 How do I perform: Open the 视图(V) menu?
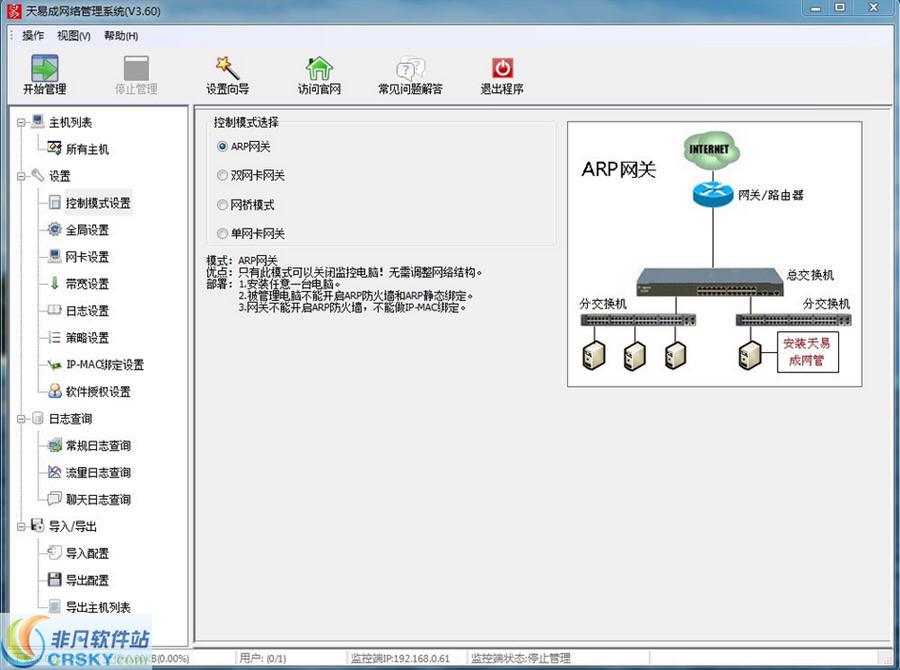[x=73, y=36]
